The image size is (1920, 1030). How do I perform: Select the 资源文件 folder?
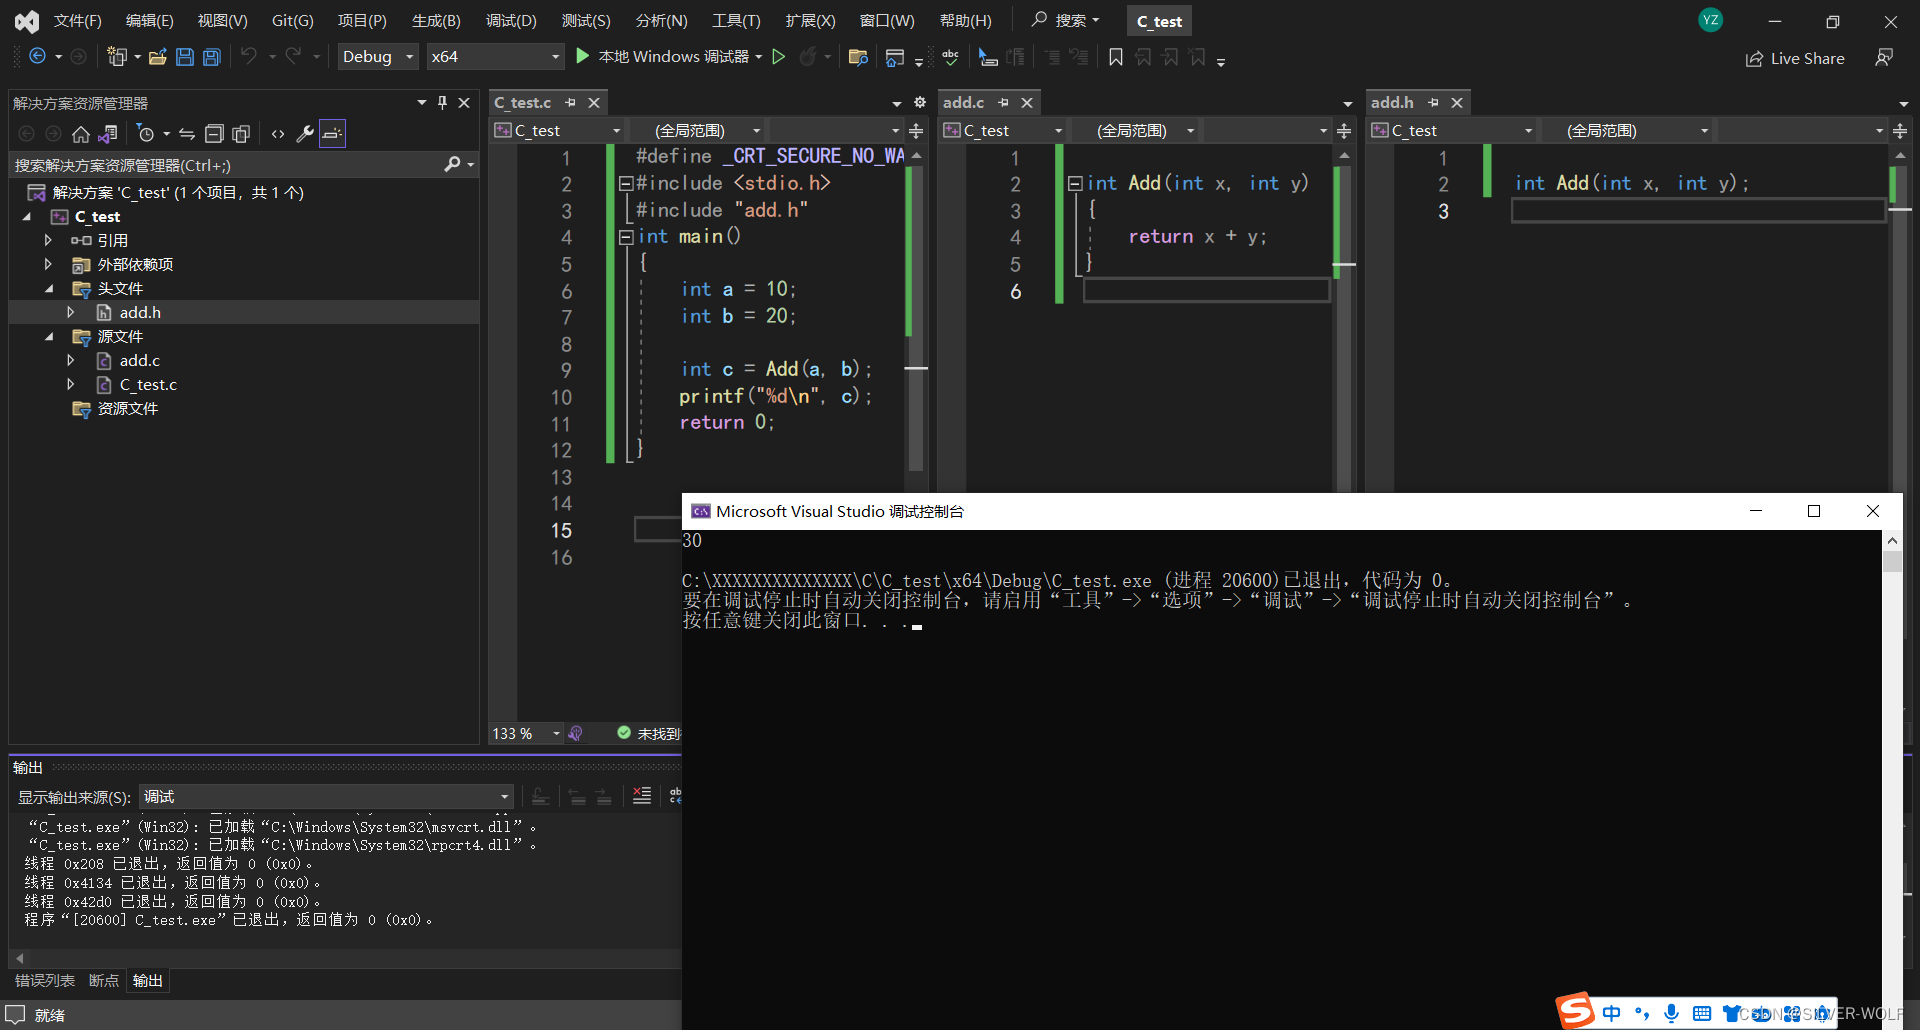click(x=127, y=408)
